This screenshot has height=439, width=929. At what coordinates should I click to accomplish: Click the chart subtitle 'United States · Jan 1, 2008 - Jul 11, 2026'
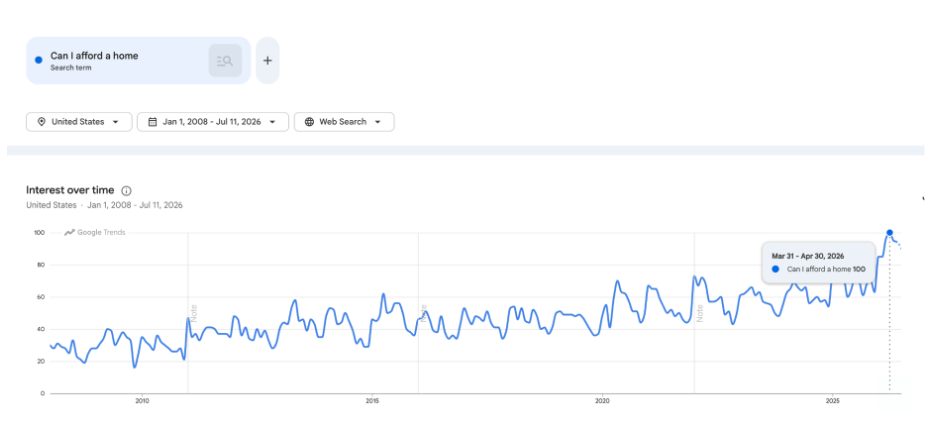[x=104, y=205]
